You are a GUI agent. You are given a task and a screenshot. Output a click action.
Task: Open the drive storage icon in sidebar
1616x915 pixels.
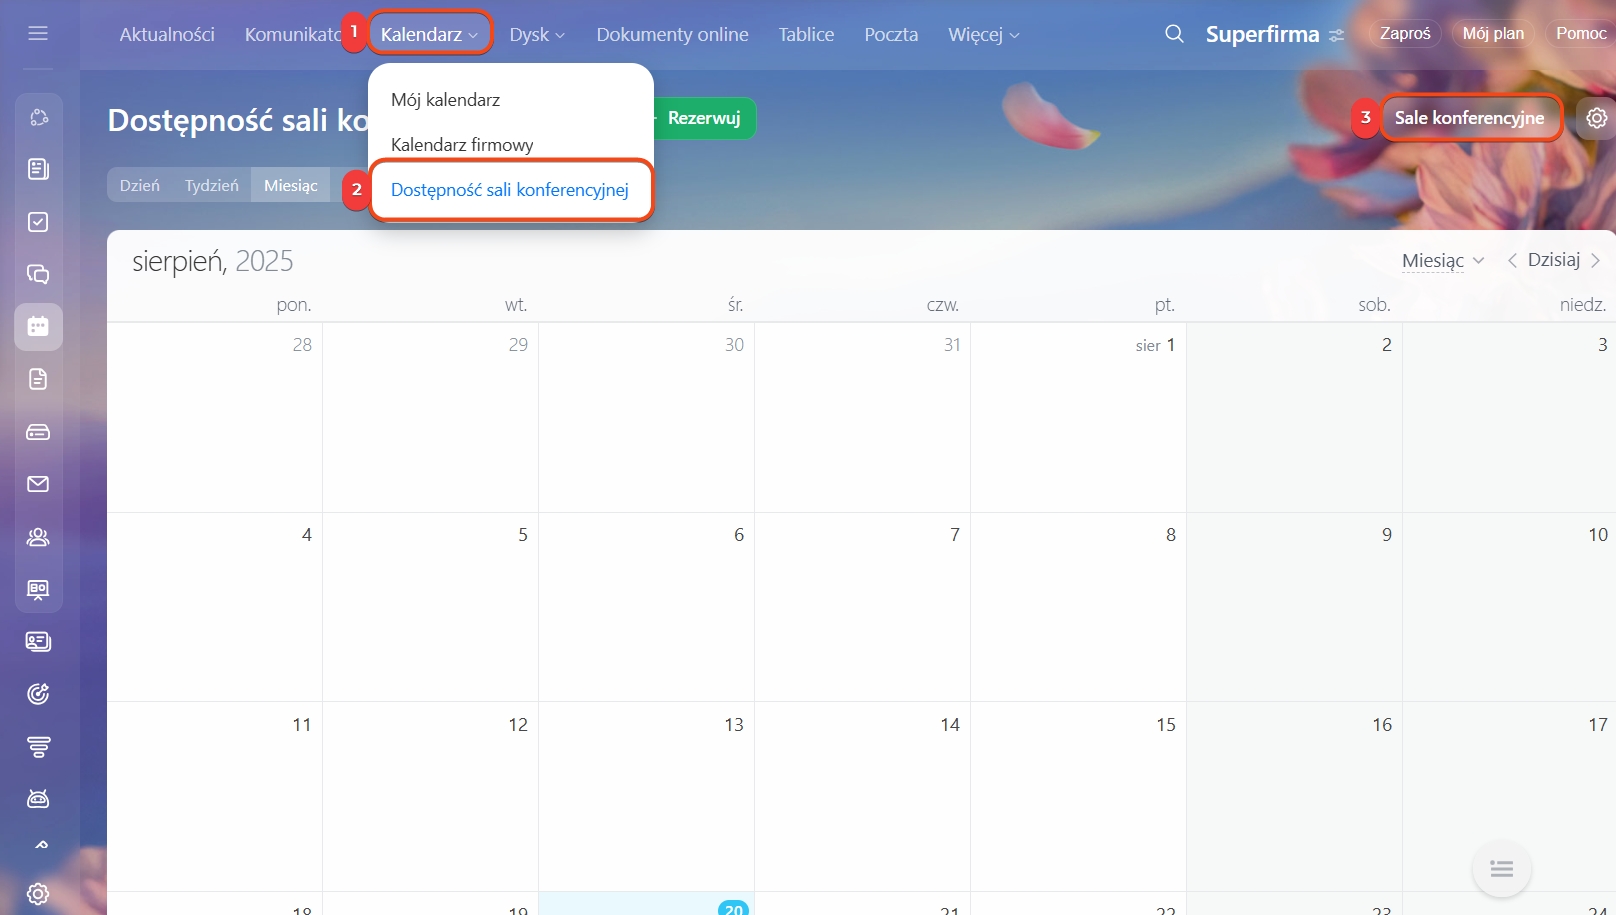(x=38, y=432)
